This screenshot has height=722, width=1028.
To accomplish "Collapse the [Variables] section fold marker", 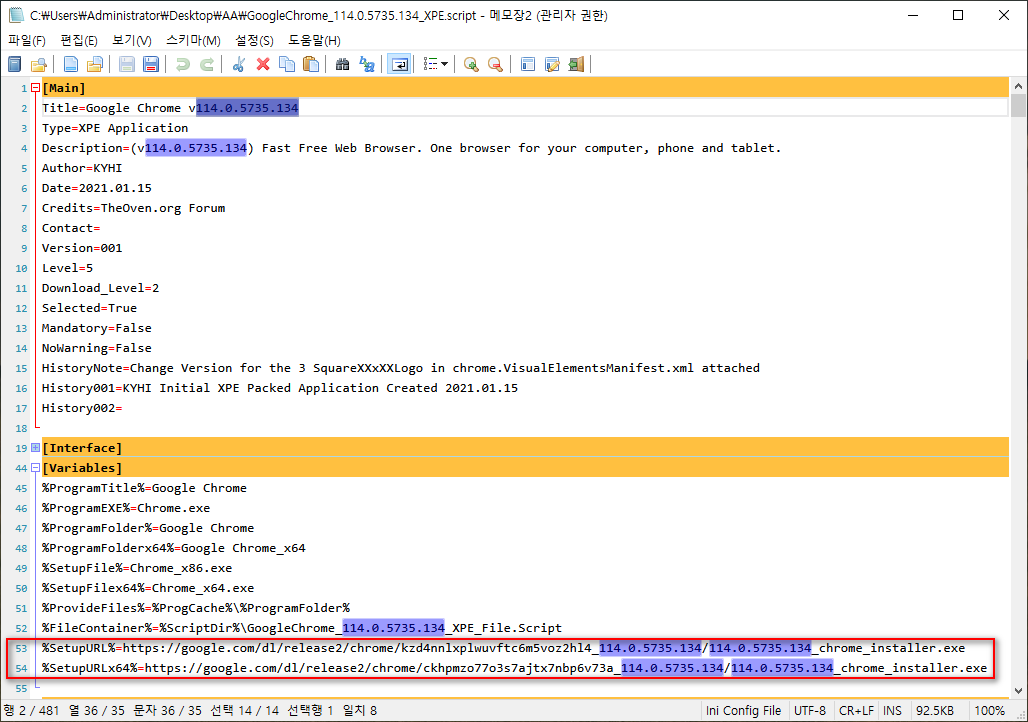I will [x=35, y=468].
